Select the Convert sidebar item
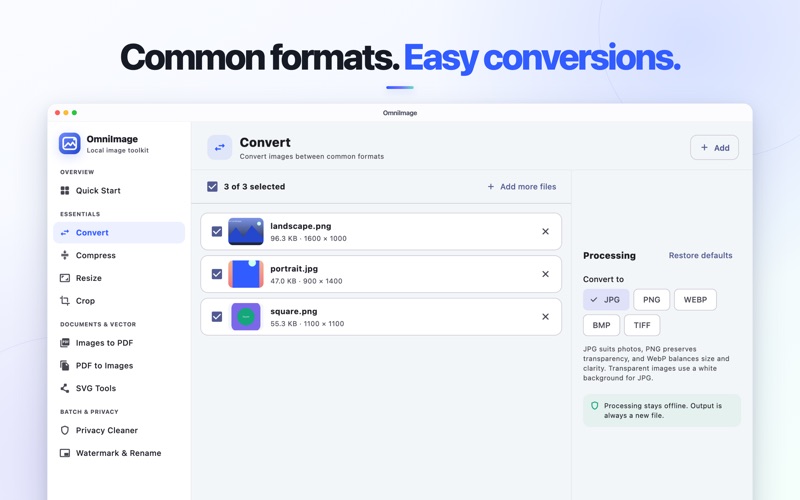The image size is (800, 500). coord(119,233)
